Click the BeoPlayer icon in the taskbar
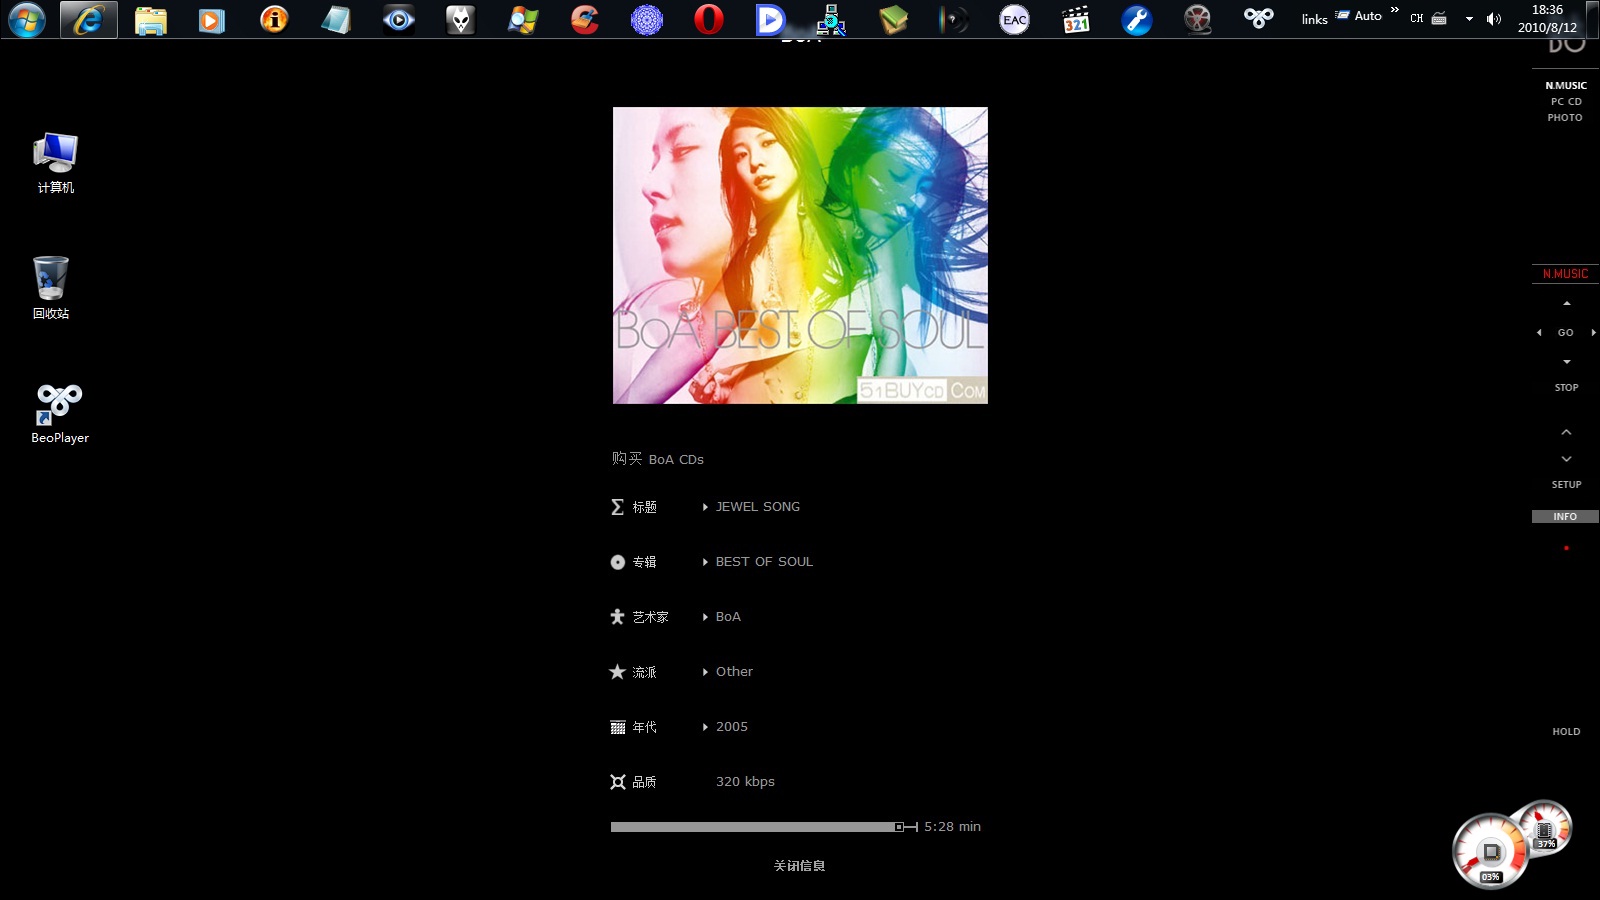 [1259, 18]
